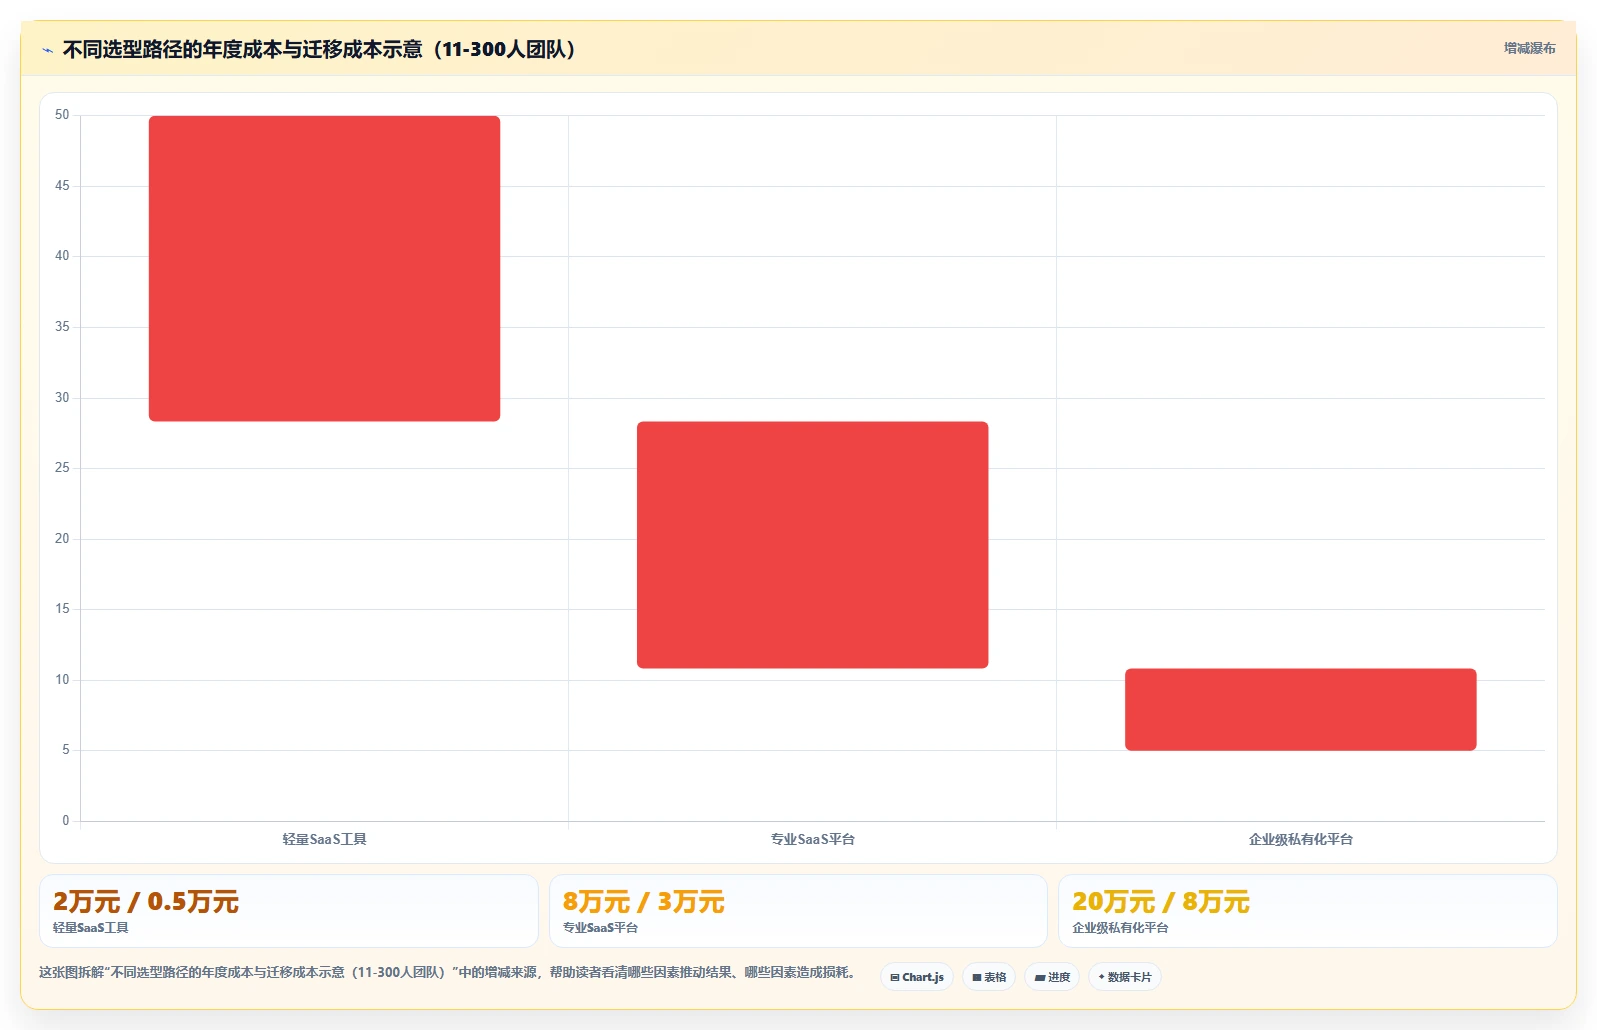The width and height of the screenshot is (1597, 1030).
Task: Click the chart title icon in the header
Action: pyautogui.click(x=47, y=50)
